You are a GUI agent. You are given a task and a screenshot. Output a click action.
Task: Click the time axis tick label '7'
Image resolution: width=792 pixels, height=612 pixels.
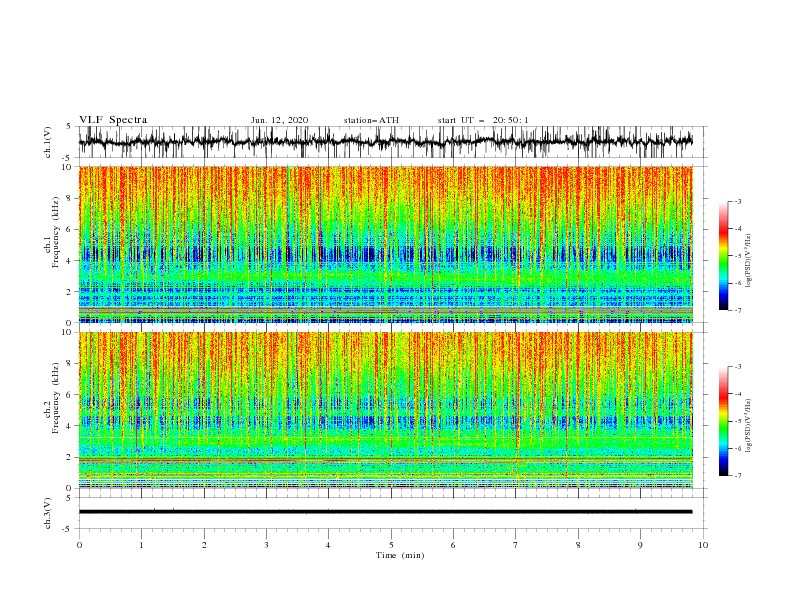[x=516, y=545]
